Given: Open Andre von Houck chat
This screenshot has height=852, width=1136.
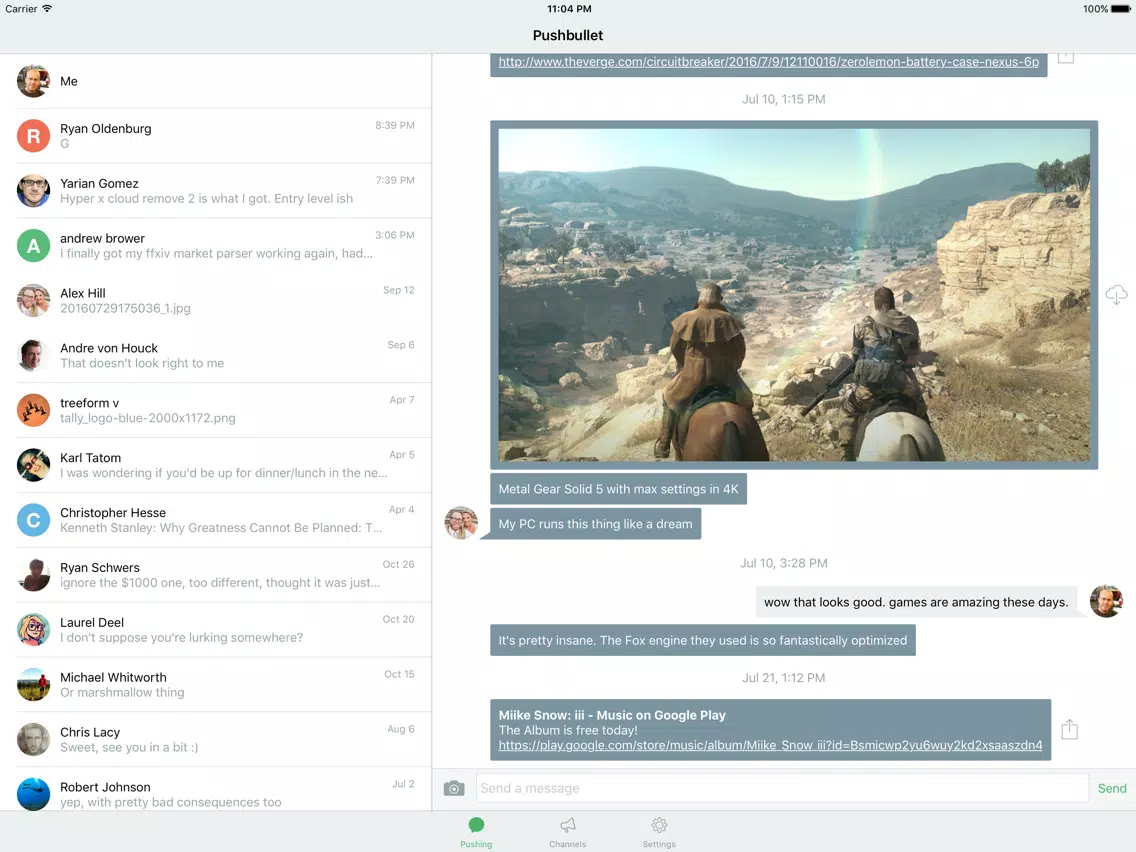Looking at the screenshot, I should click(x=216, y=356).
